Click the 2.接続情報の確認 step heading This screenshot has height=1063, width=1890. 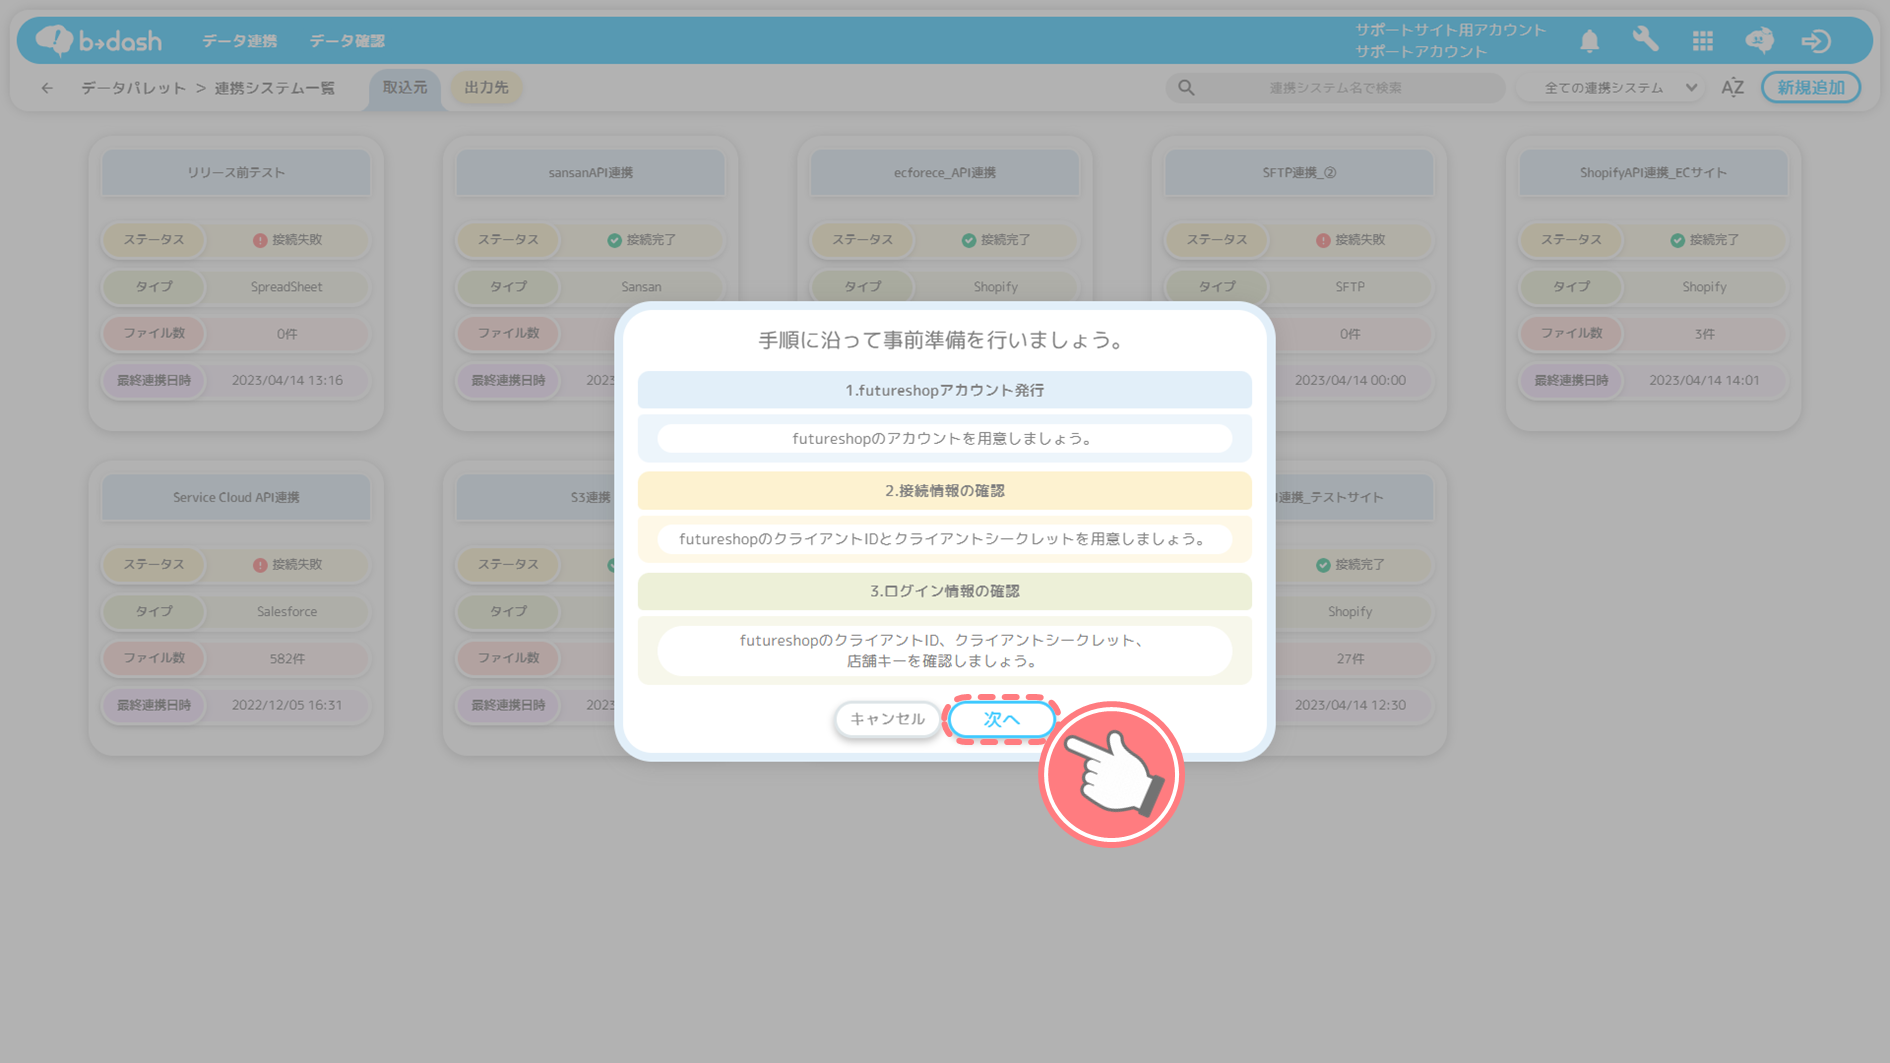click(x=944, y=491)
